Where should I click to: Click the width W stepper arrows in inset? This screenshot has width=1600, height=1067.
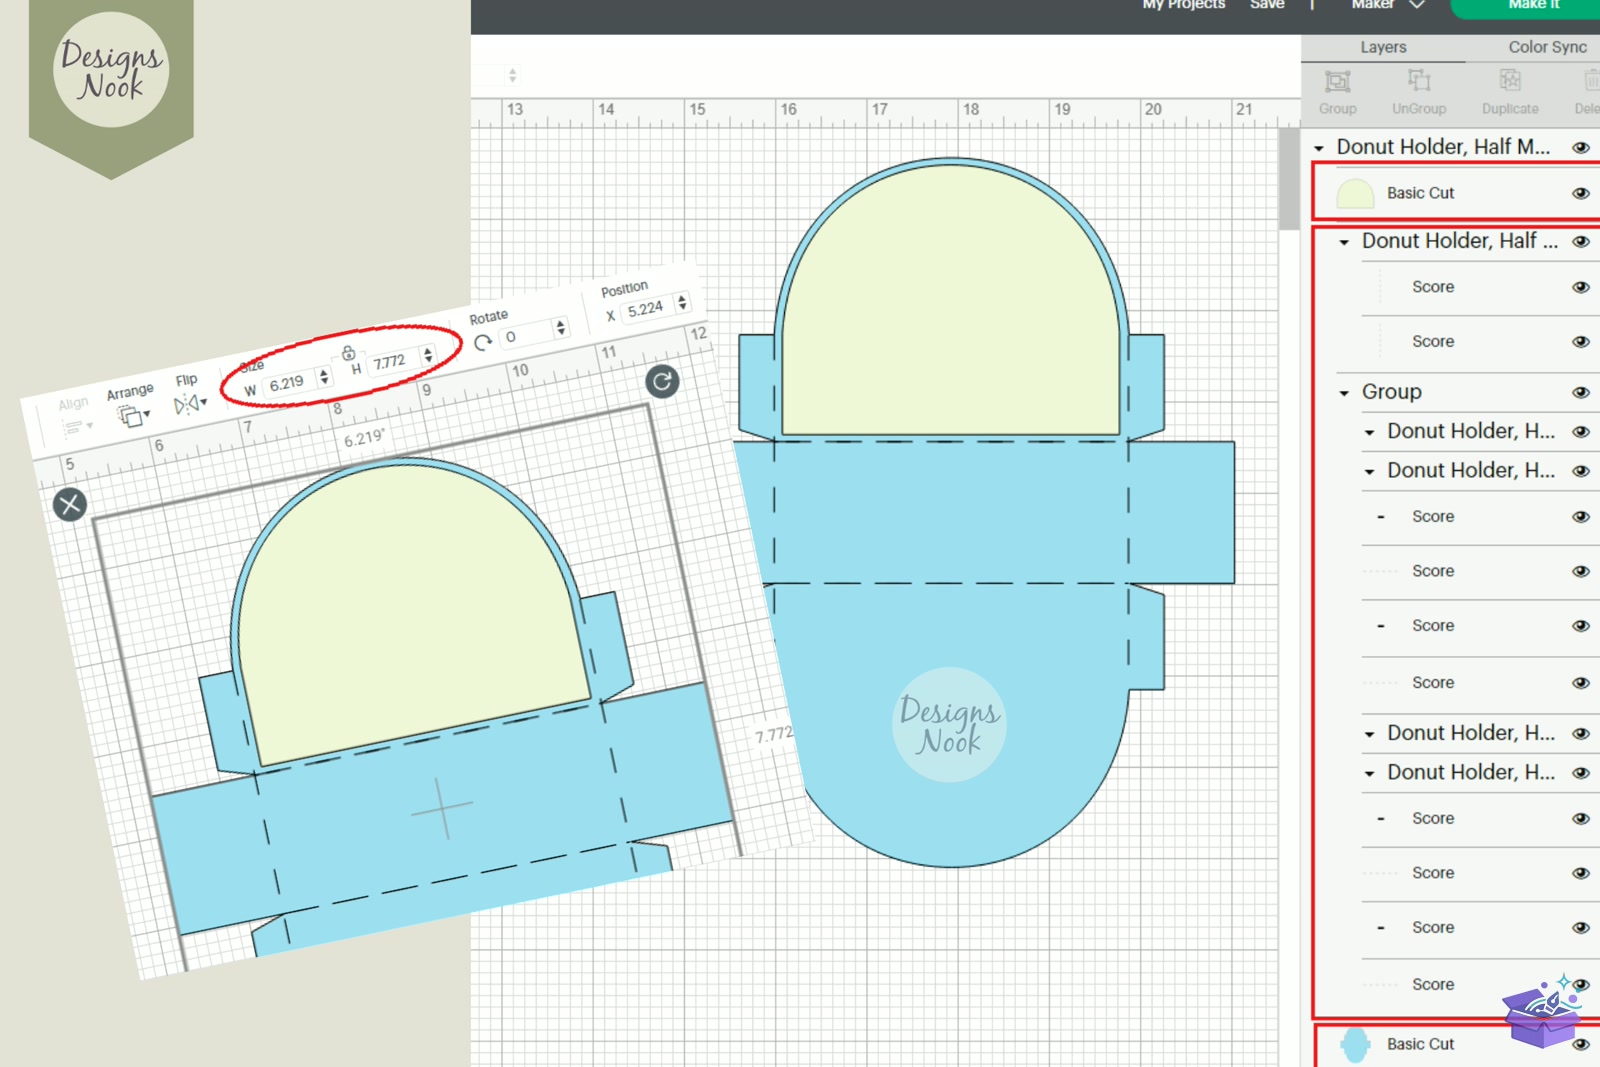[x=324, y=376]
